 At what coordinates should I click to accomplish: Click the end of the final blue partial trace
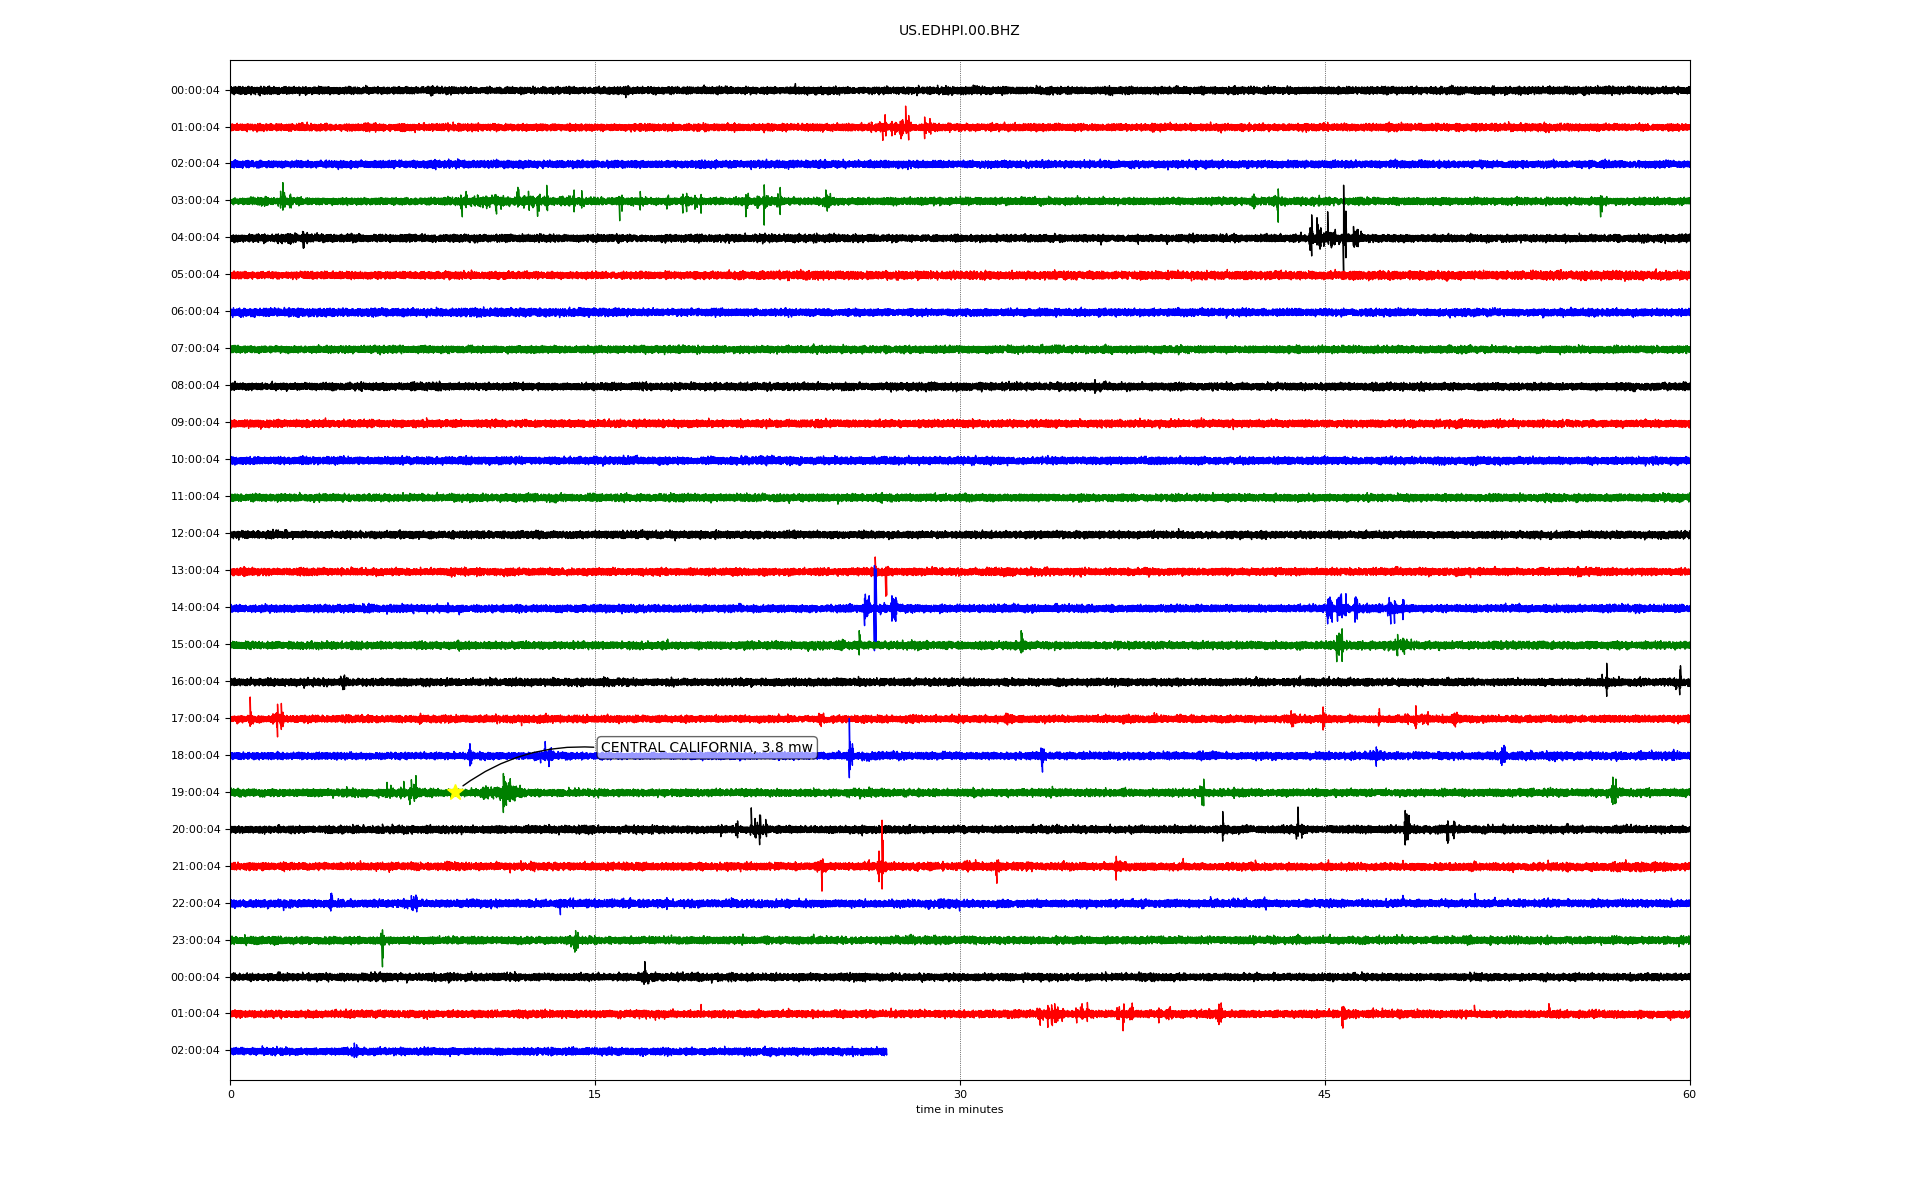[885, 1051]
